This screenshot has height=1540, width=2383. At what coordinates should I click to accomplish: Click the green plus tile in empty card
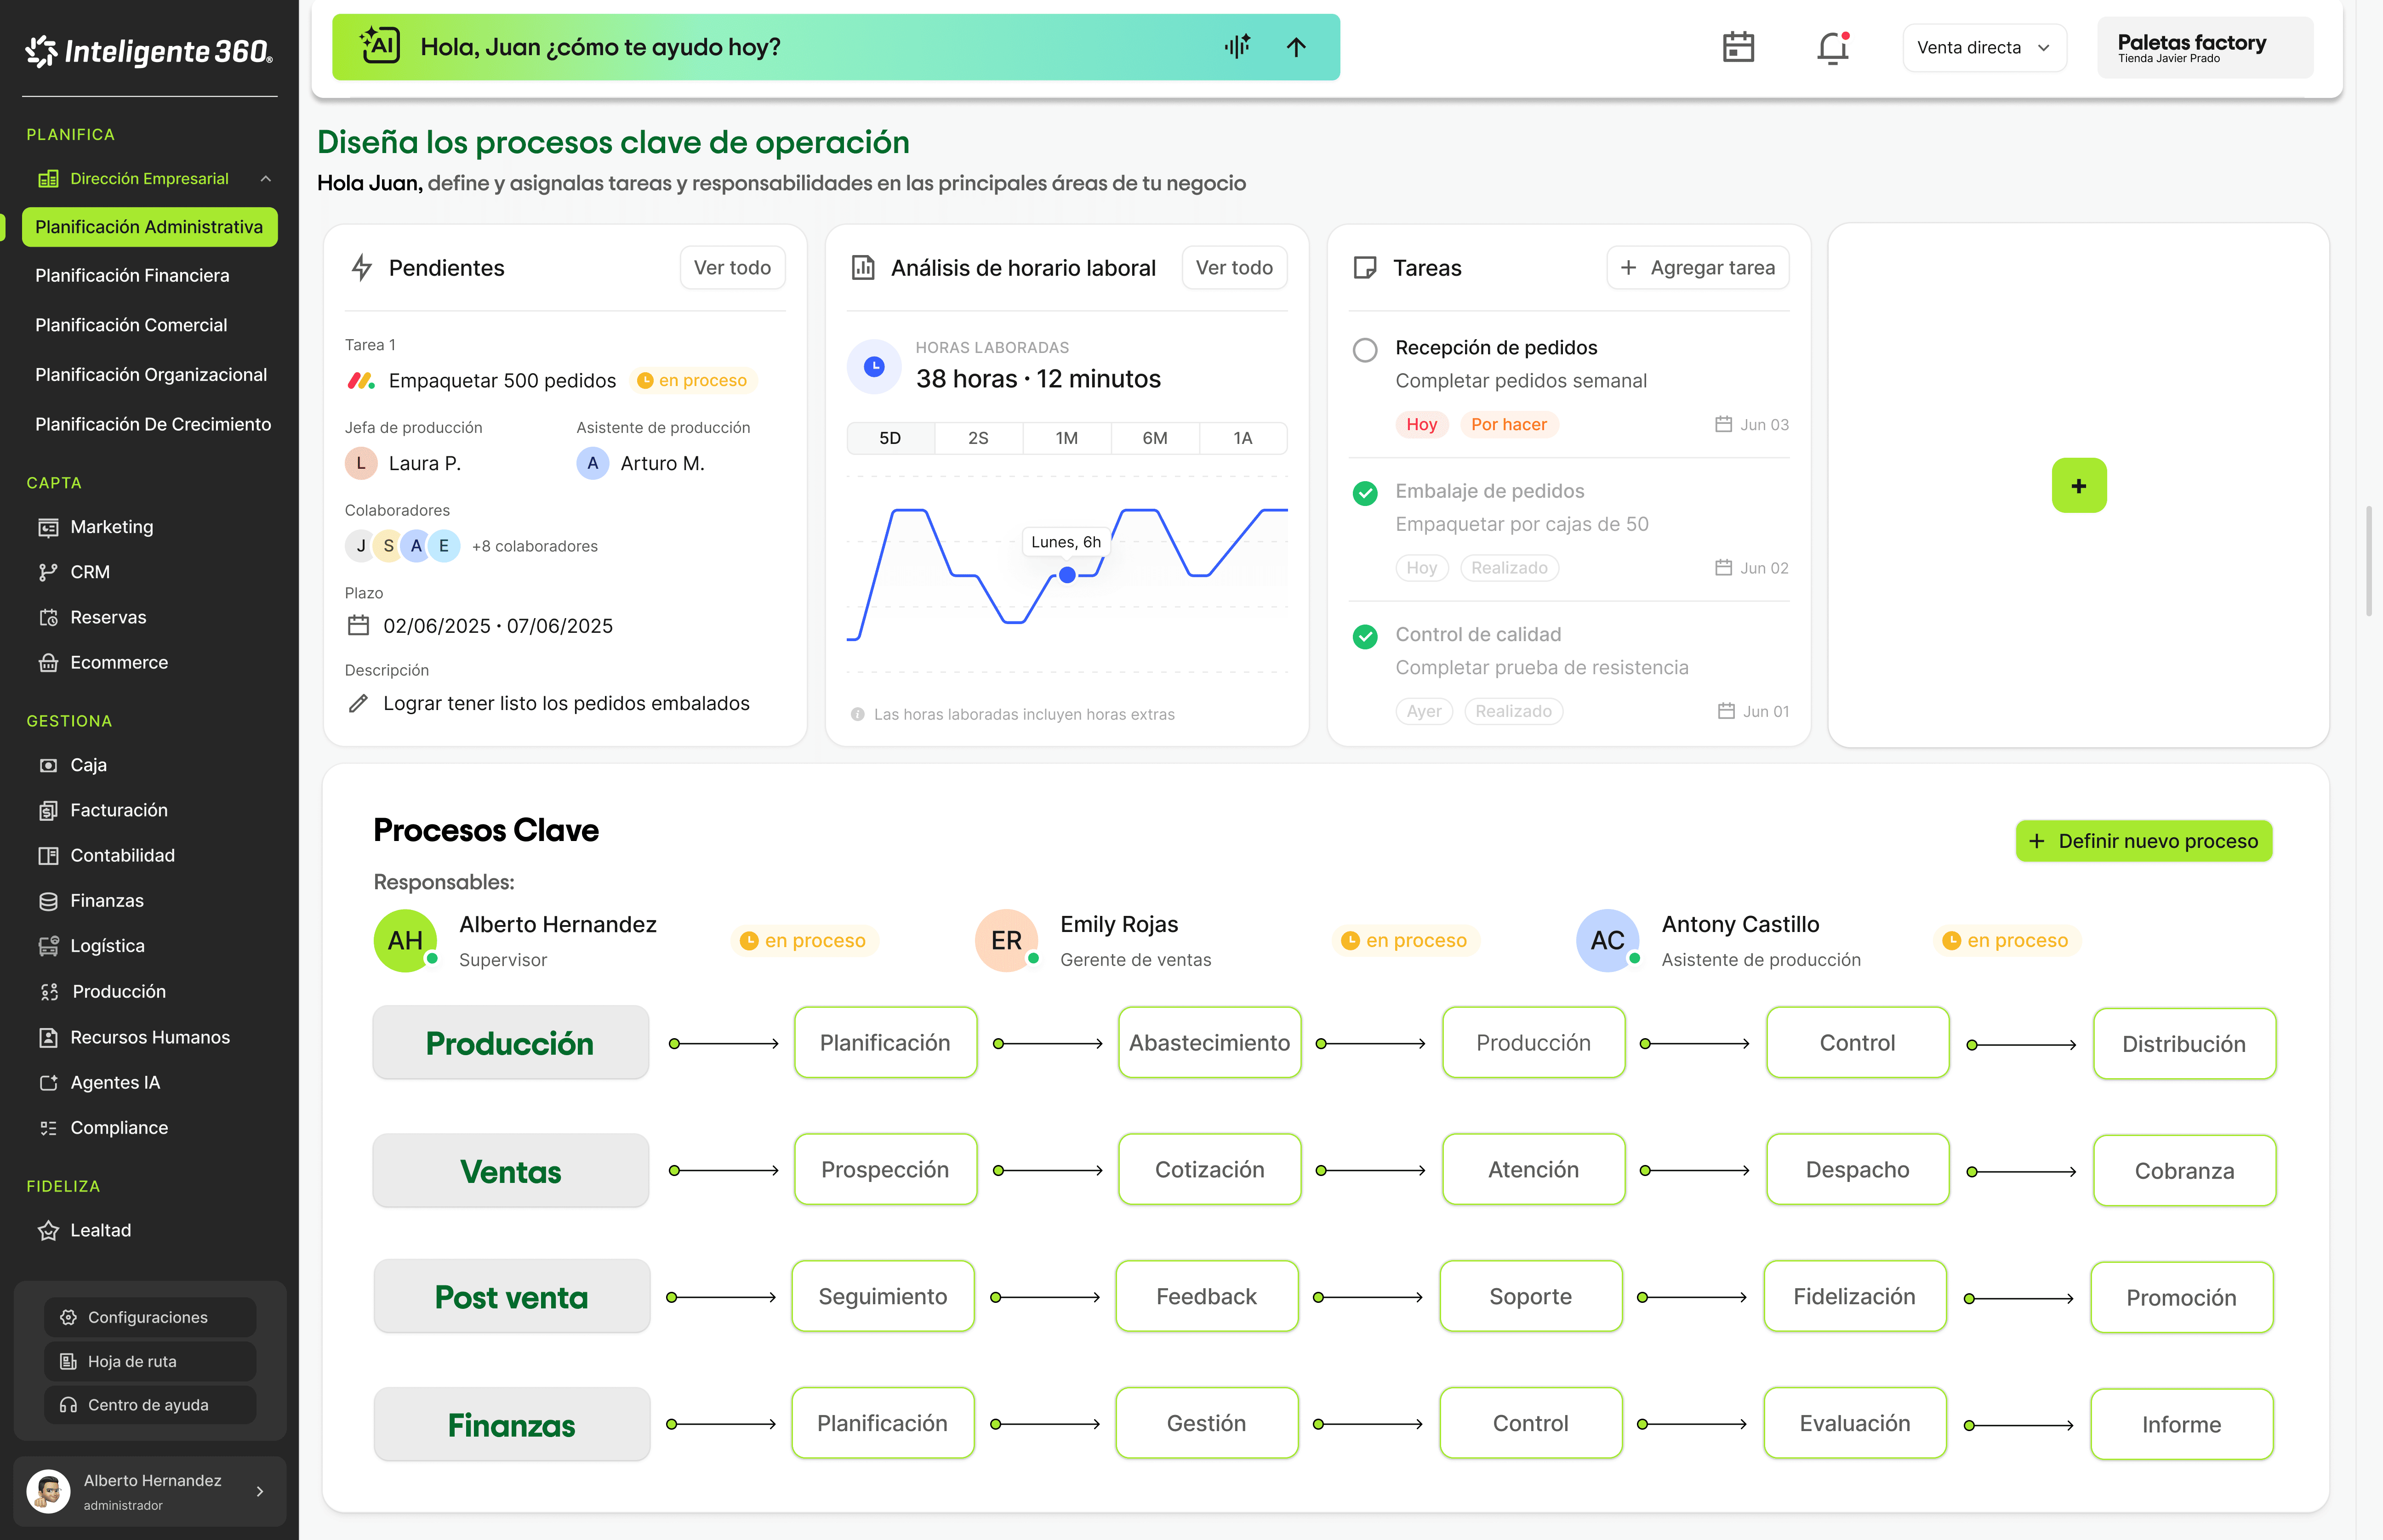coord(2078,486)
